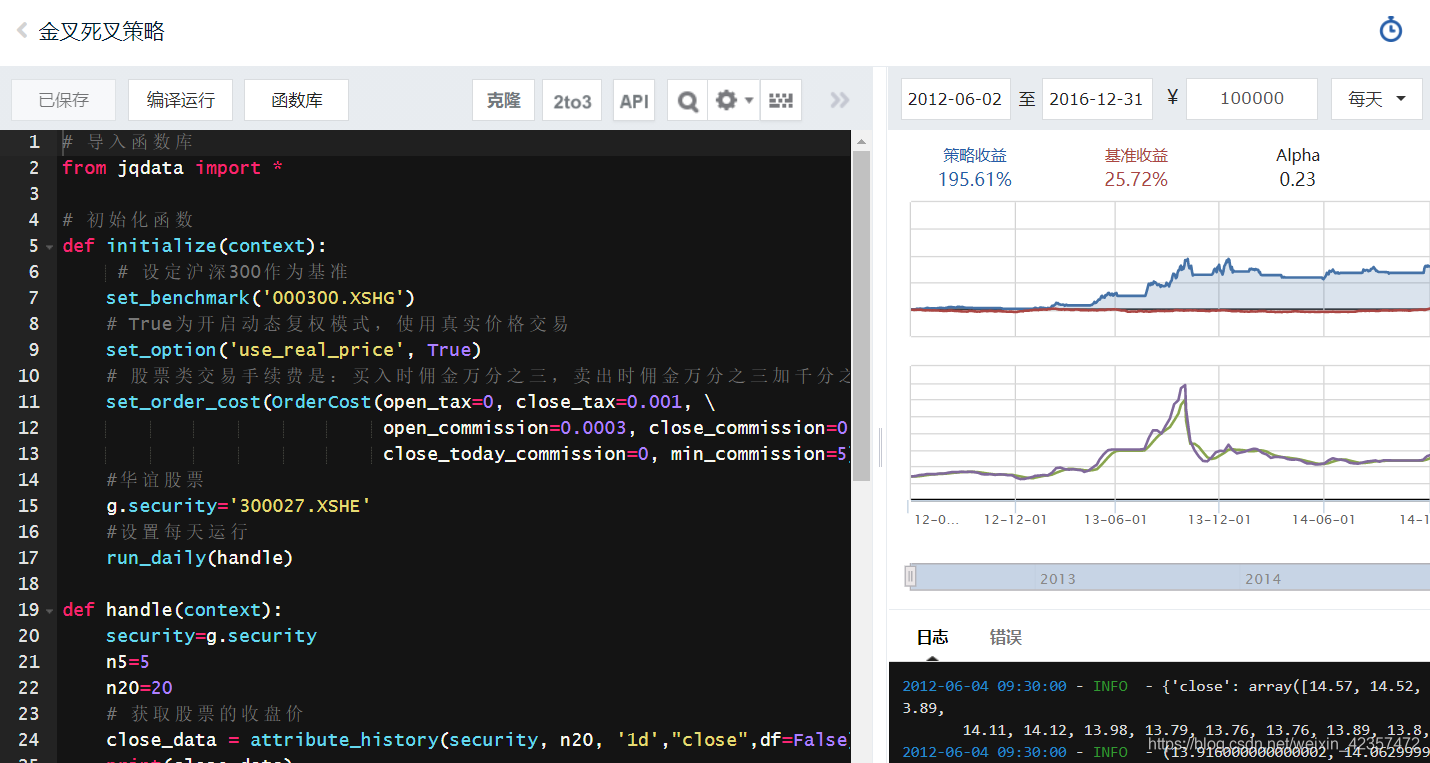Click line 2 from jqdata import

click(x=172, y=168)
